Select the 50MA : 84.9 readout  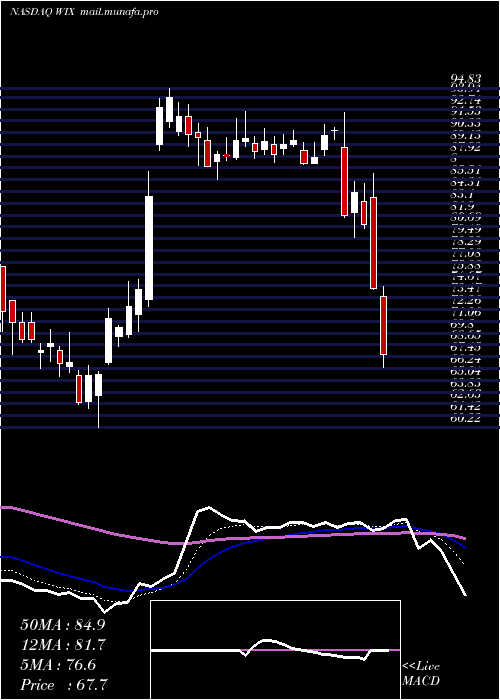tap(62, 624)
